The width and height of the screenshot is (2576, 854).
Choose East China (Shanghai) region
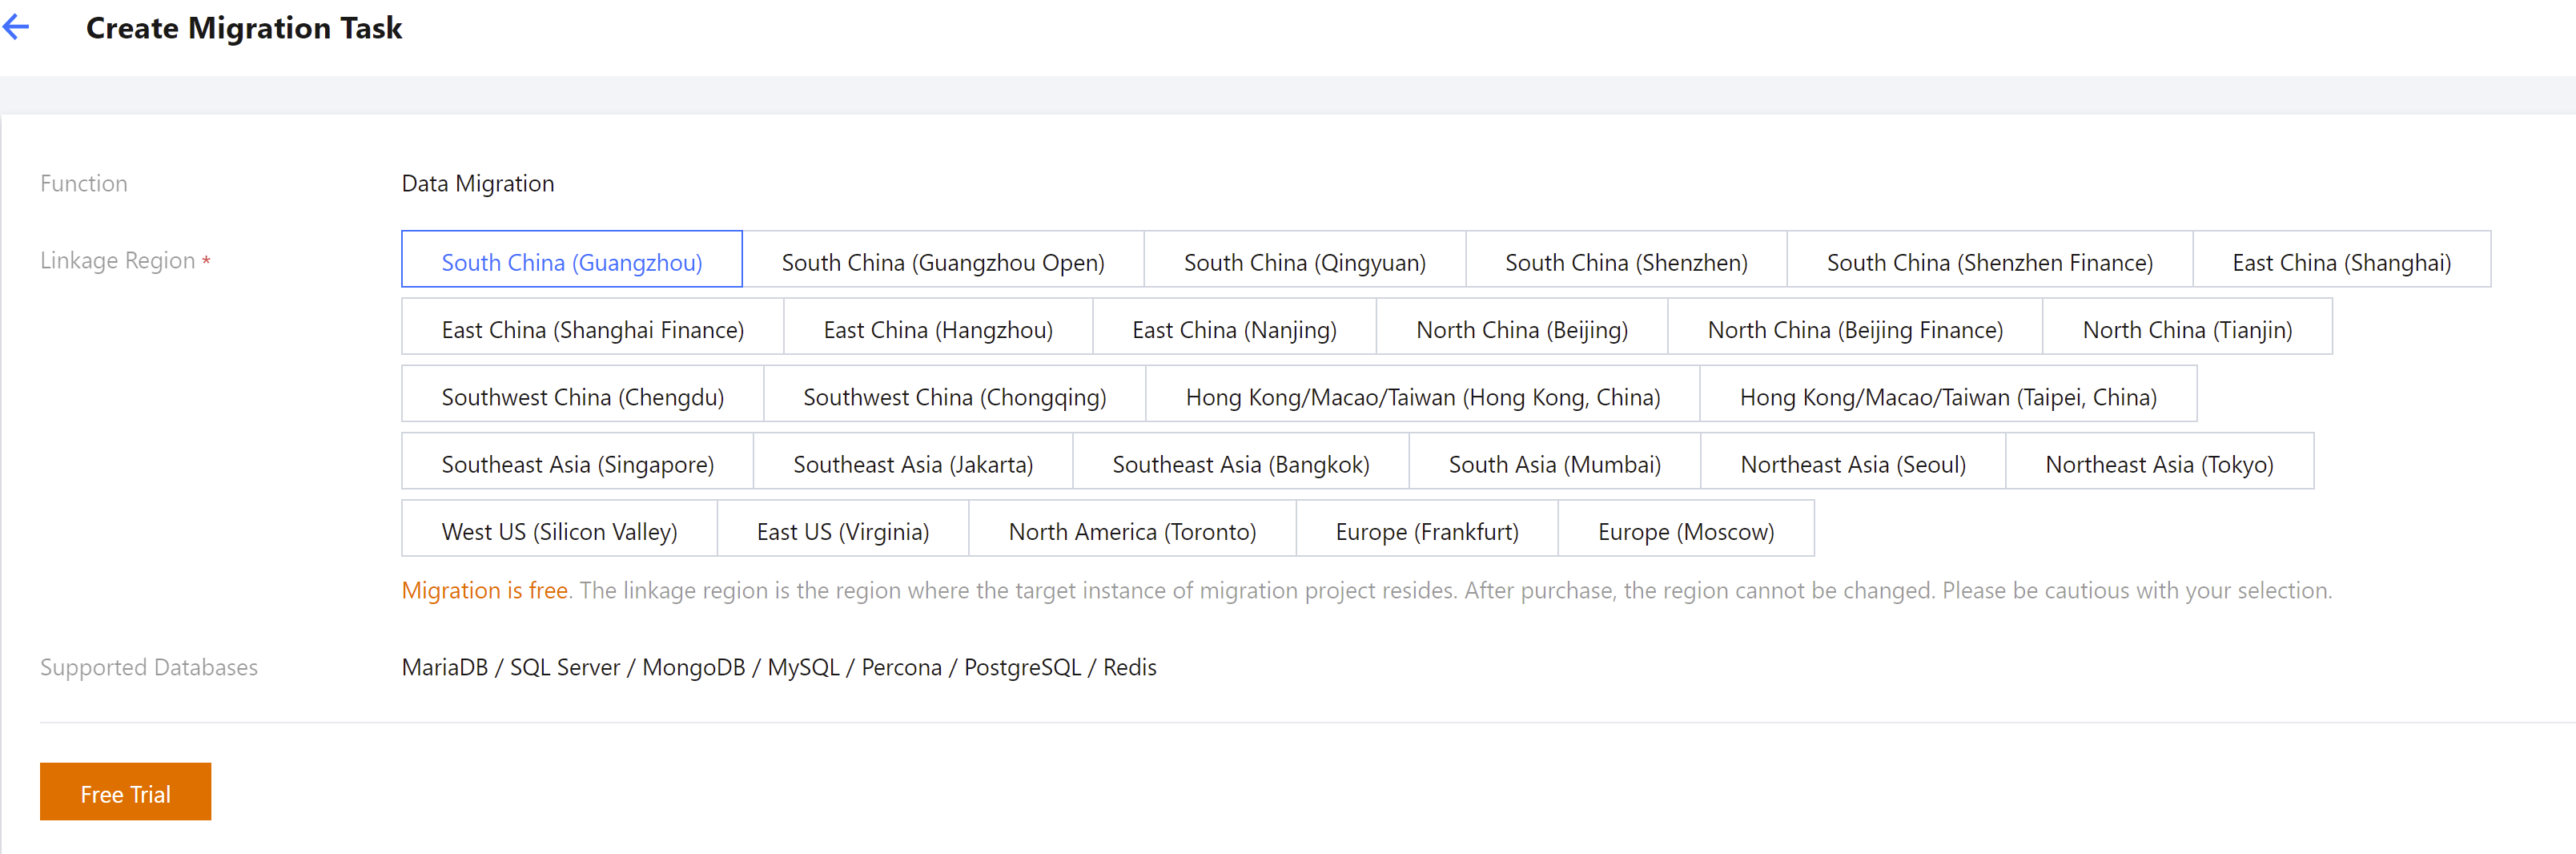click(x=2342, y=260)
